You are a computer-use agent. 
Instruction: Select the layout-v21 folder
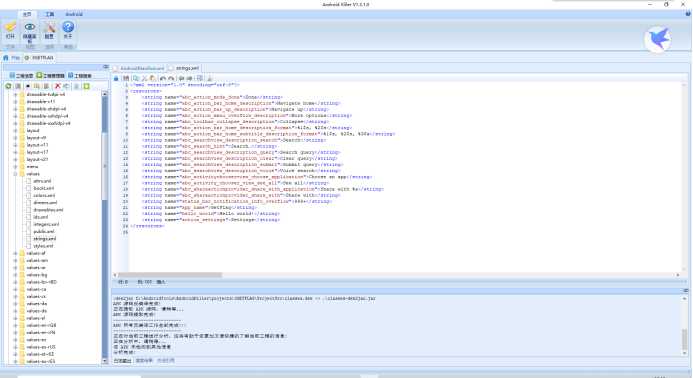(x=37, y=159)
